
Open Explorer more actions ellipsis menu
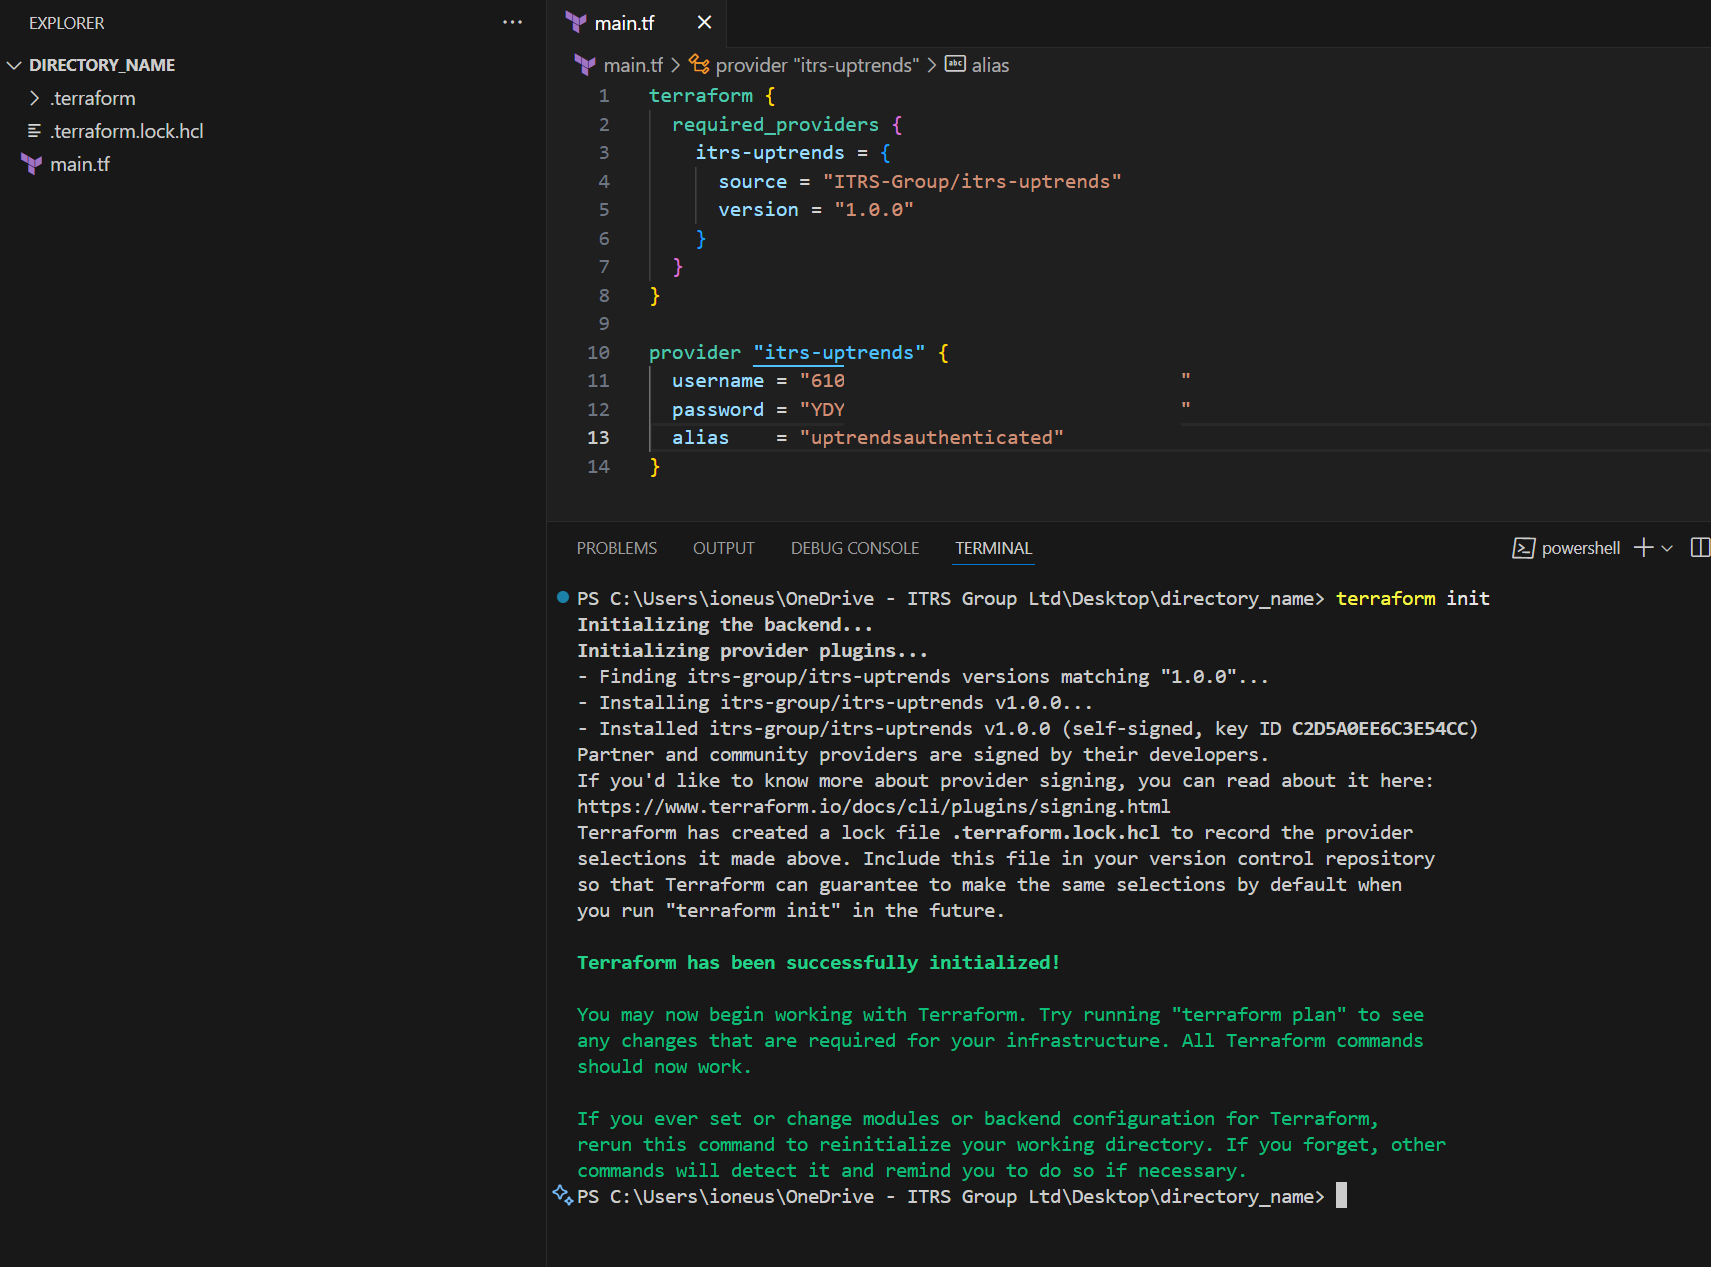[x=512, y=22]
